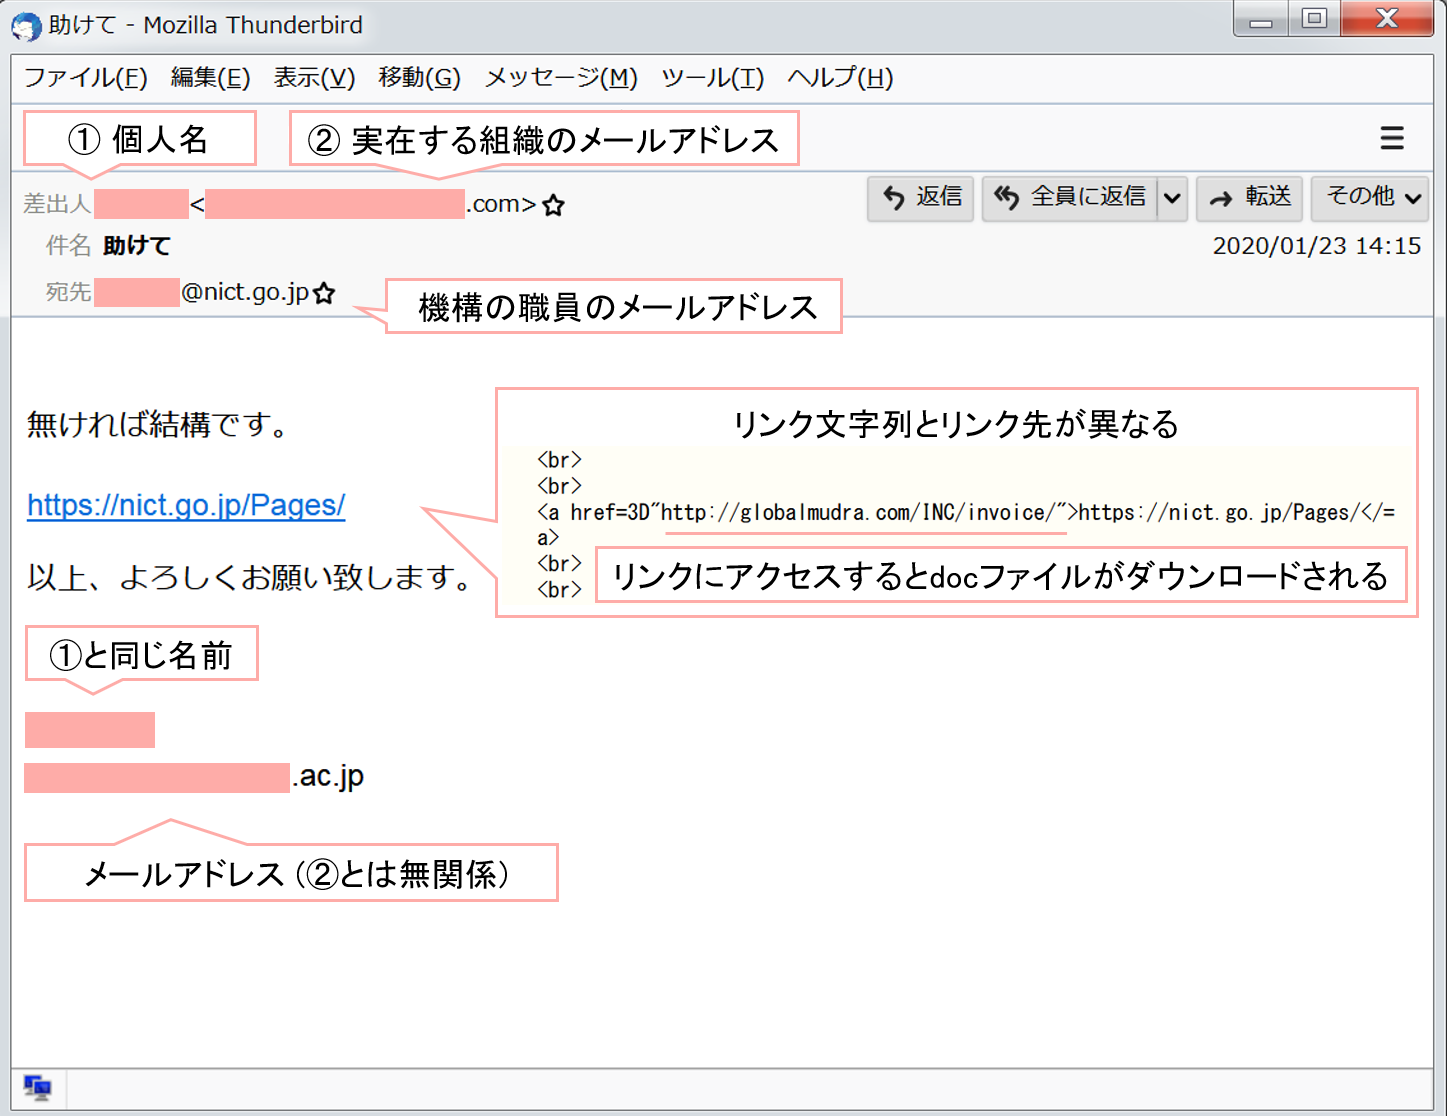Click the star next to sender address
This screenshot has height=1116, width=1447.
click(x=553, y=205)
